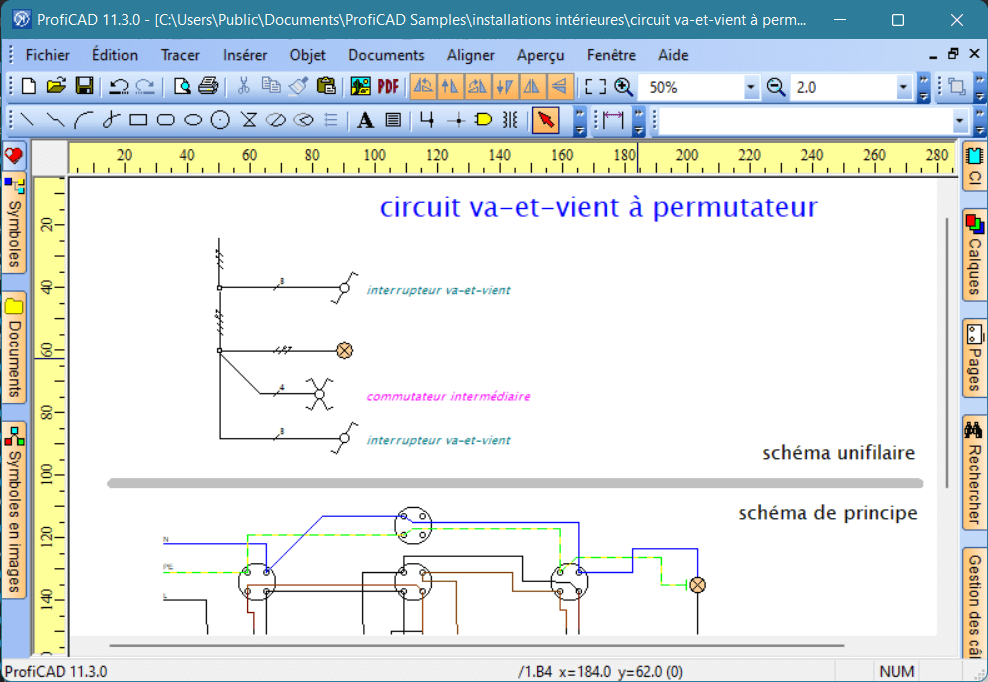Screen dimensions: 988x682
Task: Select the title text 'circuit va-et-vient à permutateur'
Action: click(x=599, y=207)
